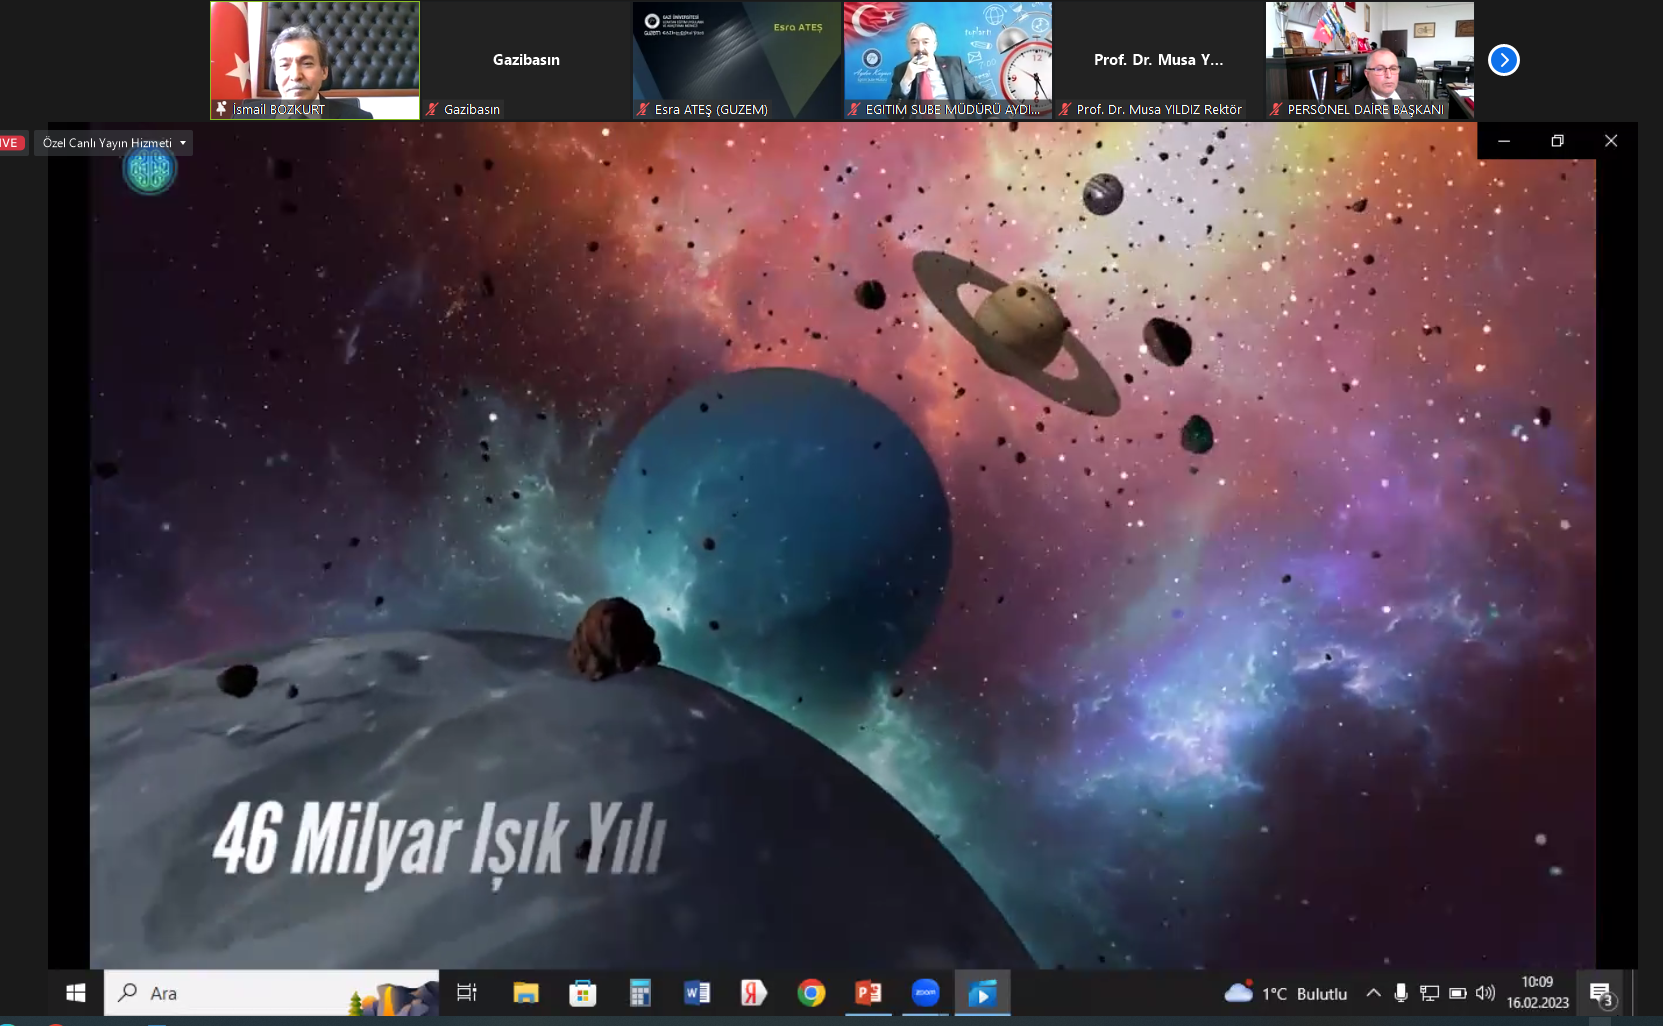Image resolution: width=1663 pixels, height=1026 pixels.
Task: Switch to PowerPoint in the taskbar
Action: click(x=868, y=993)
